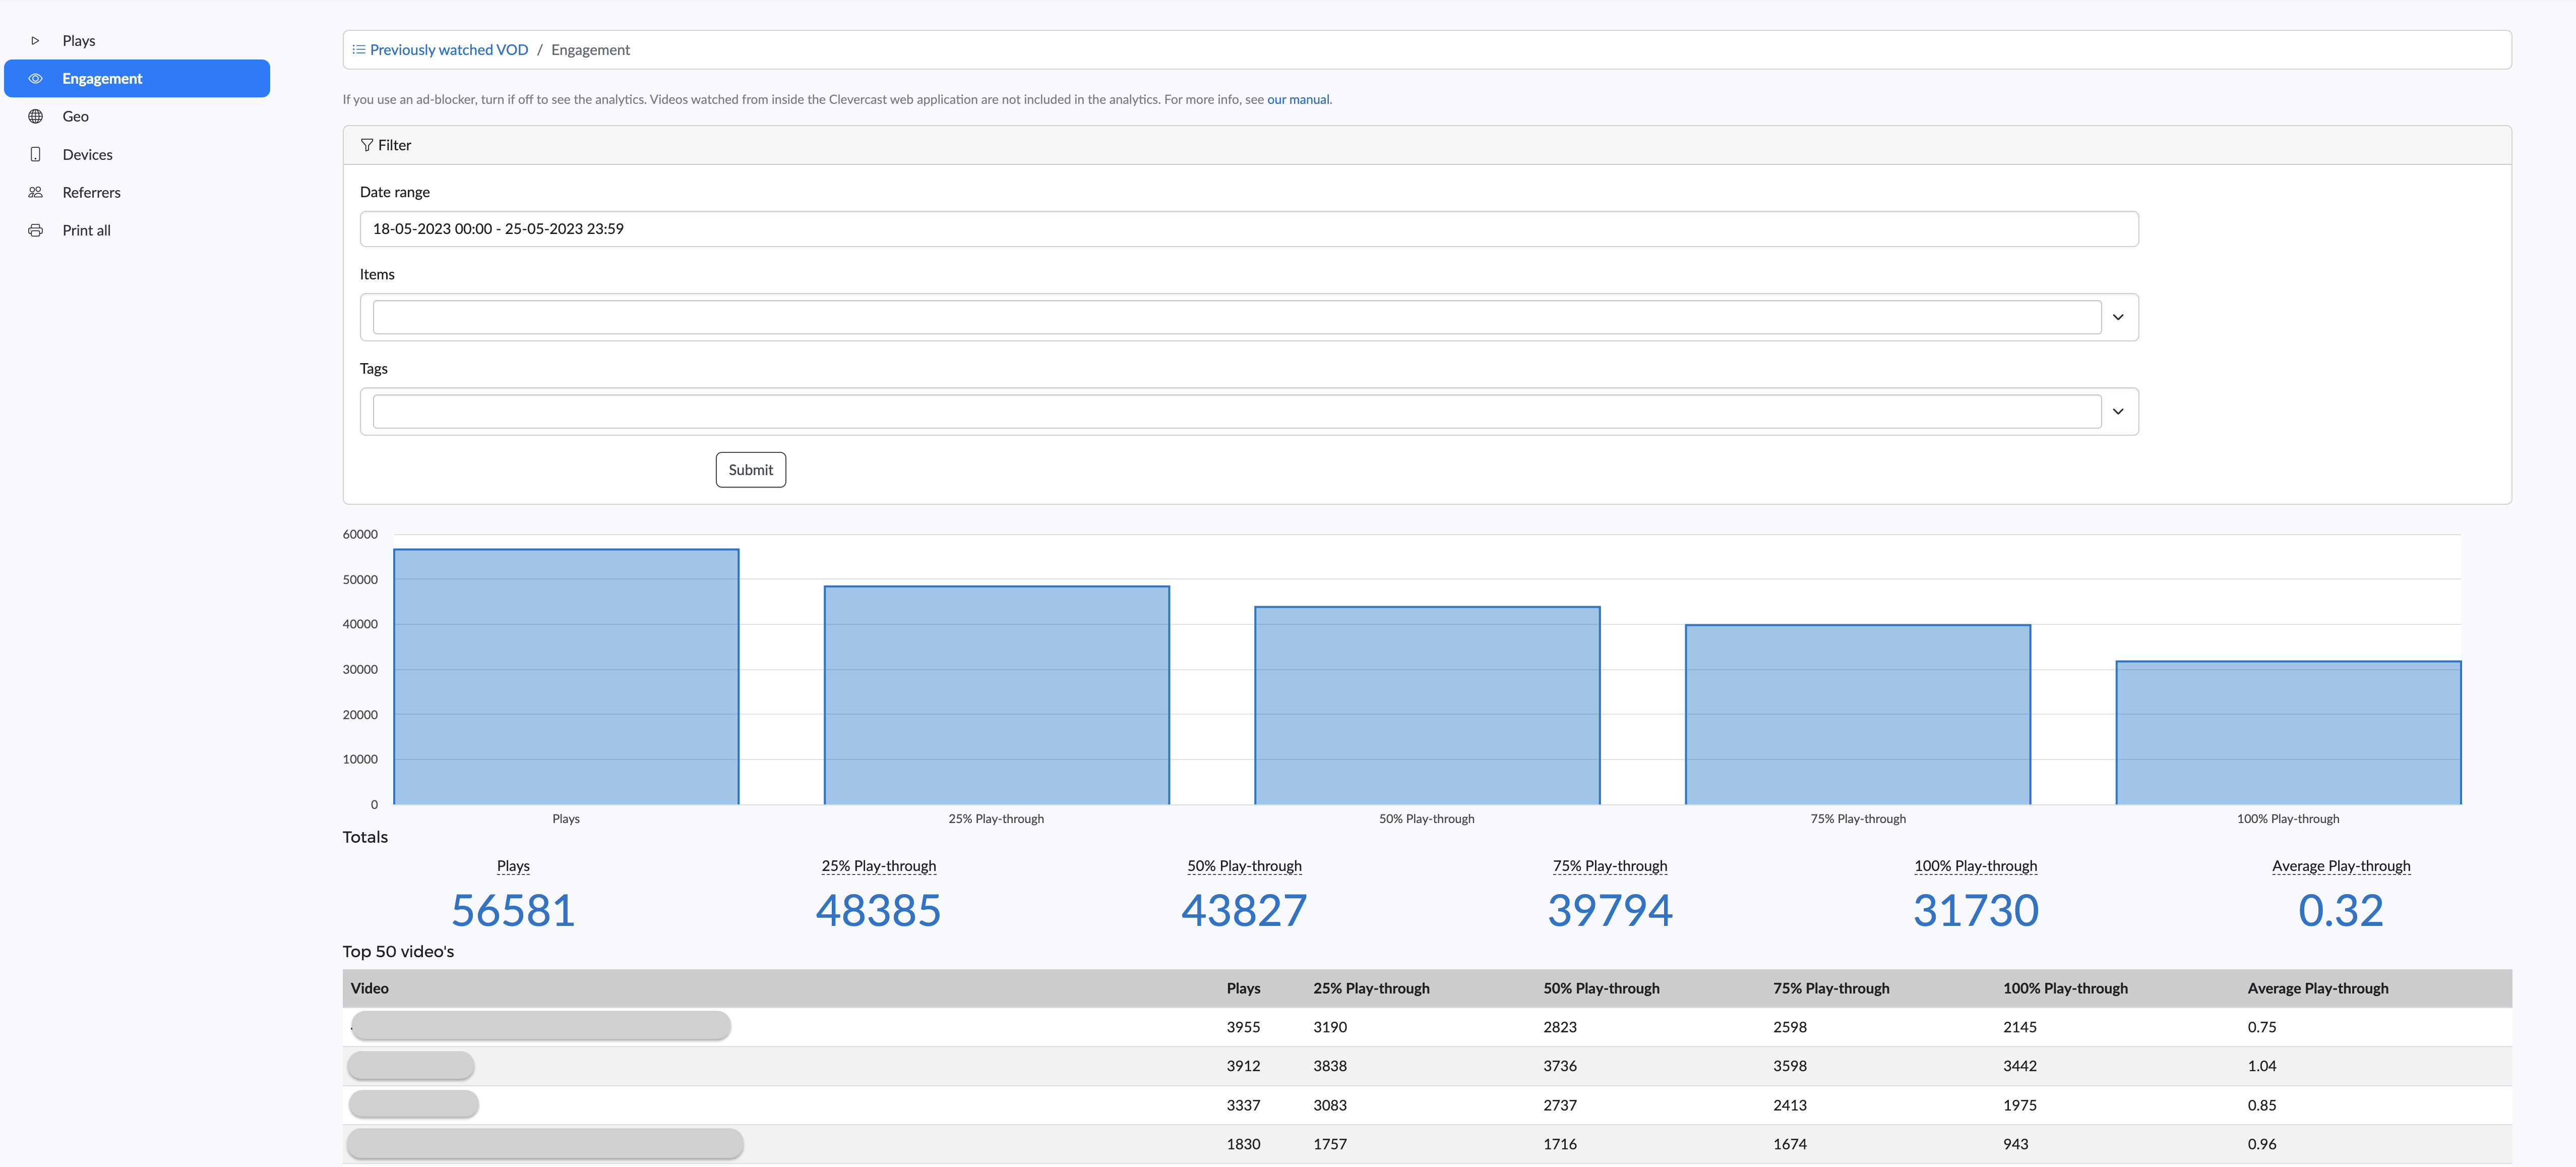This screenshot has width=2576, height=1167.
Task: Click the 75% Play-through totals label
Action: pos(1610,867)
